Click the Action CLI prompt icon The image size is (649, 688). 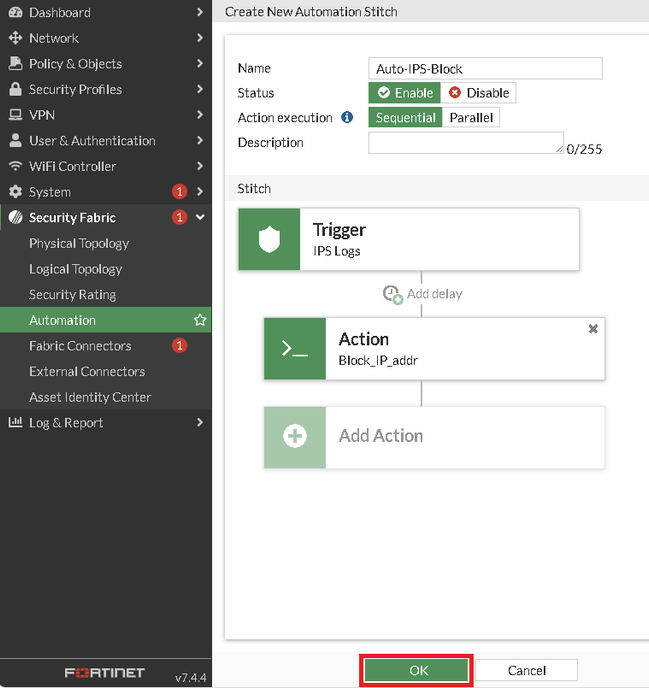(295, 349)
